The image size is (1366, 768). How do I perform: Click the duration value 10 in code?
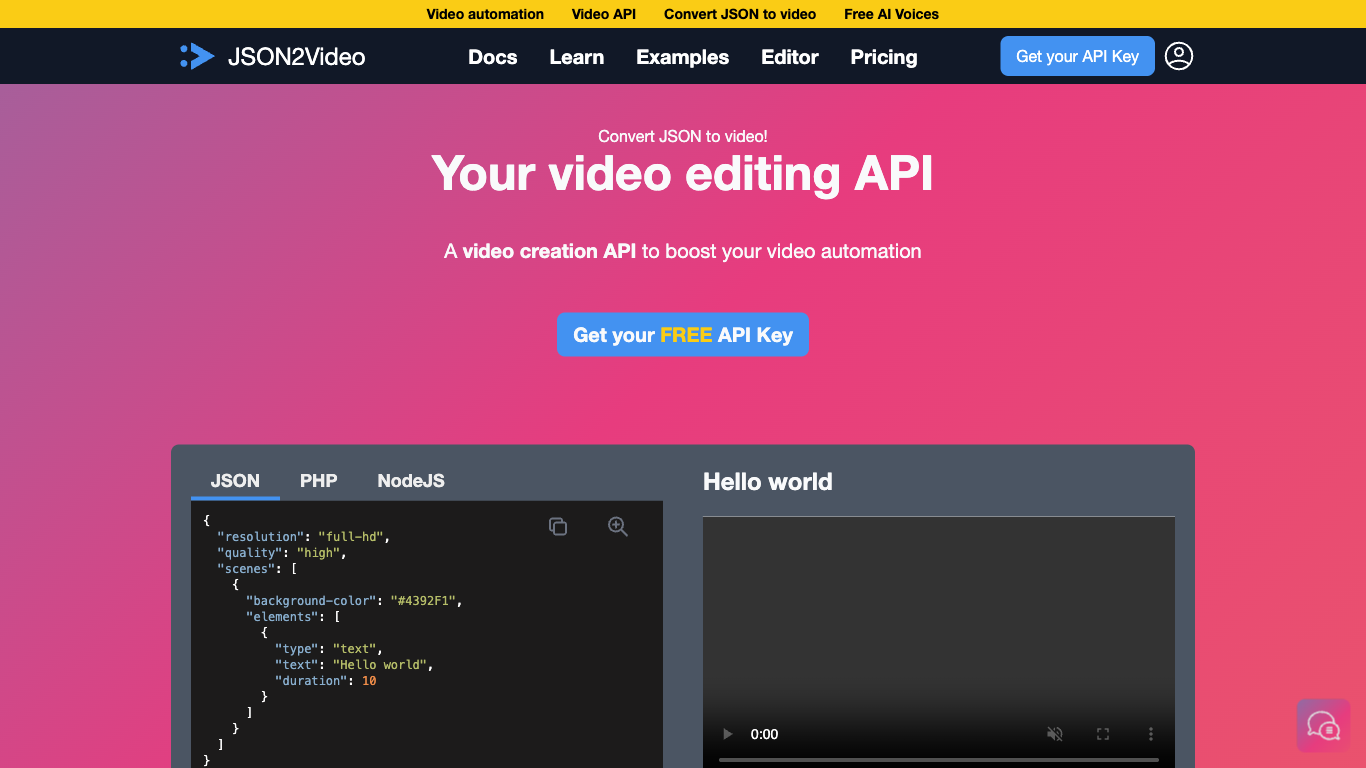tap(369, 681)
